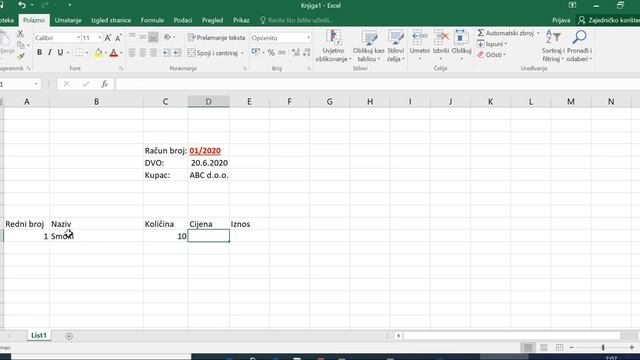Open the font size 11 dropdown
This screenshot has width=640, height=360.
click(x=100, y=38)
